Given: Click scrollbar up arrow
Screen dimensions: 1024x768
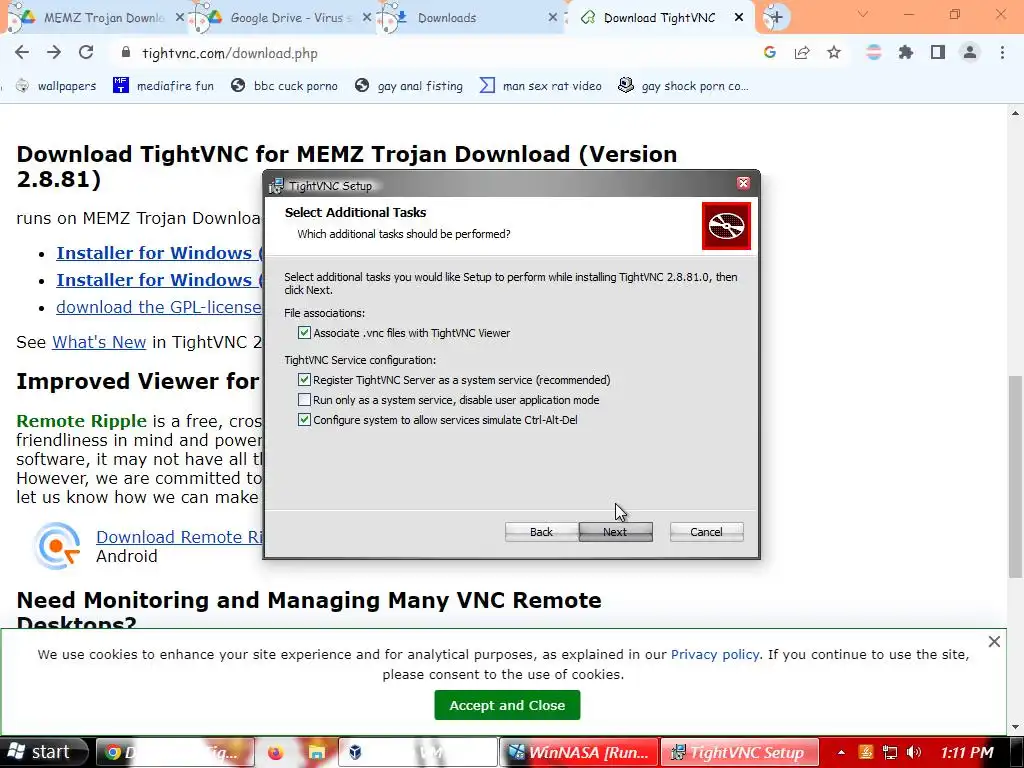Looking at the screenshot, I should coord(1016,113).
